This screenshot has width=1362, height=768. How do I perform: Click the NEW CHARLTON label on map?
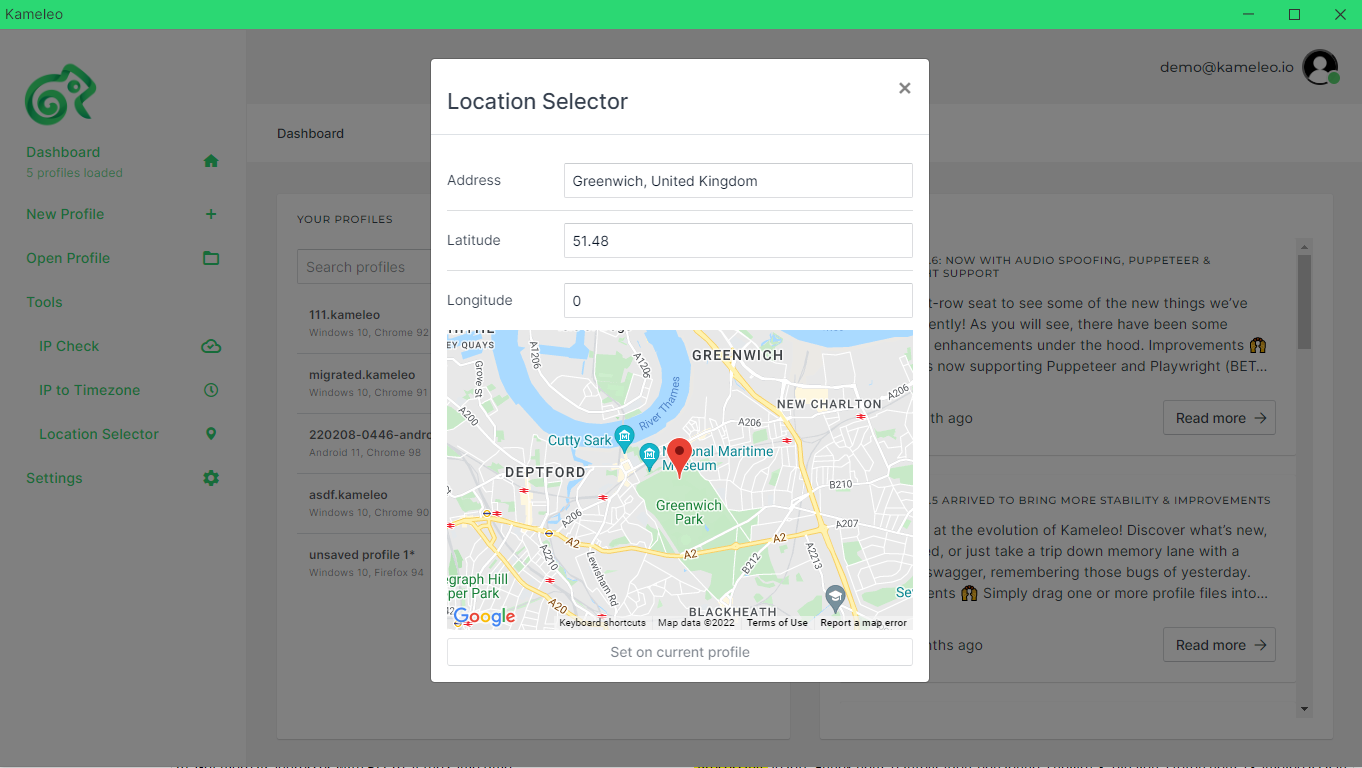click(829, 404)
